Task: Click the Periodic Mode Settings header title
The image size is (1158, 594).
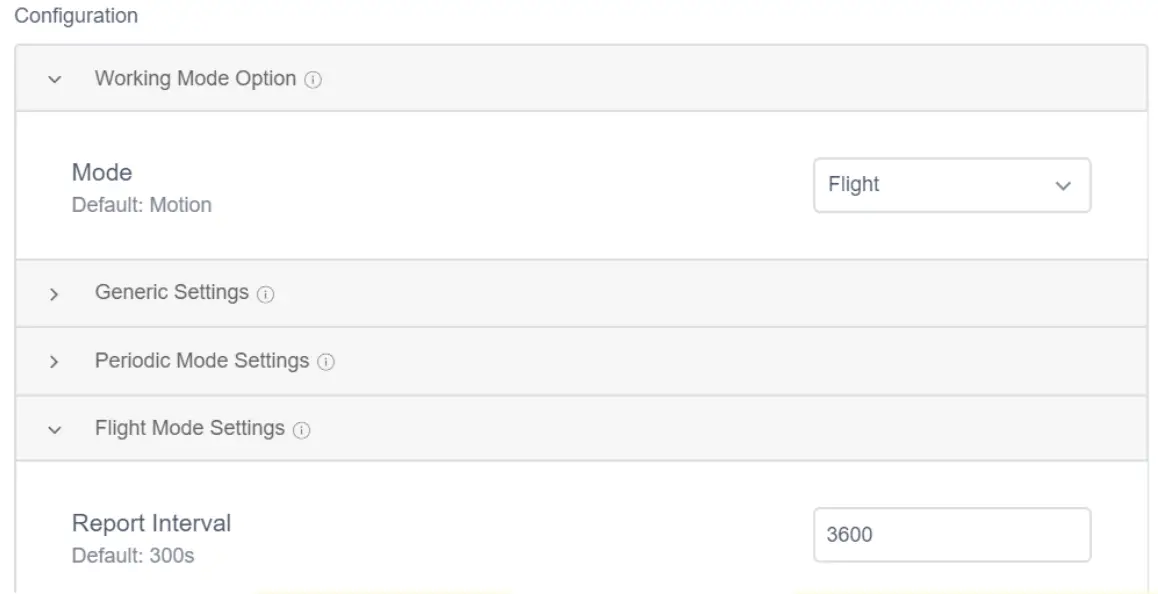Action: pyautogui.click(x=202, y=361)
